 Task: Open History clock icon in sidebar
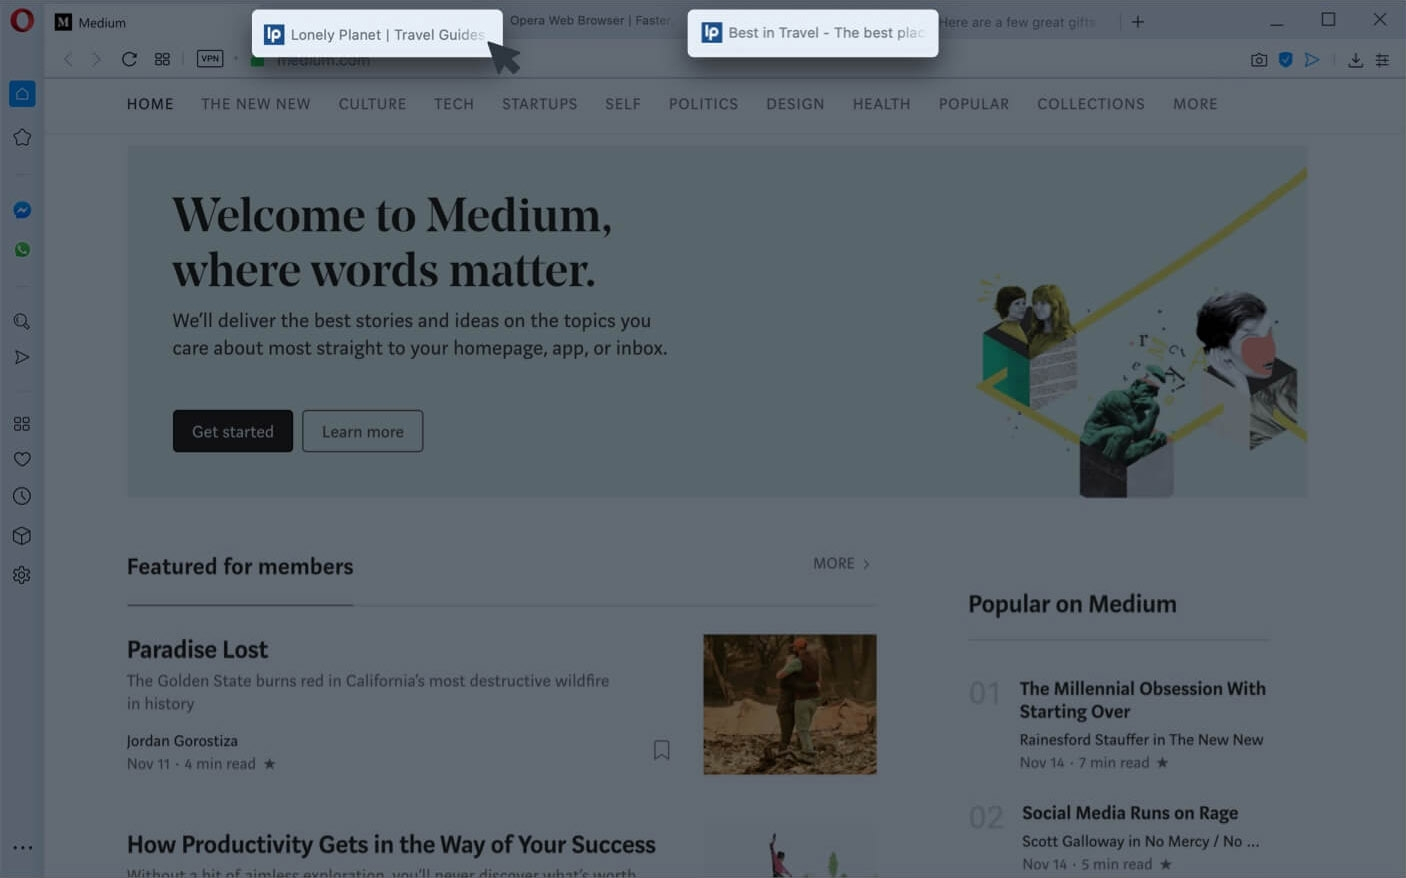point(22,497)
